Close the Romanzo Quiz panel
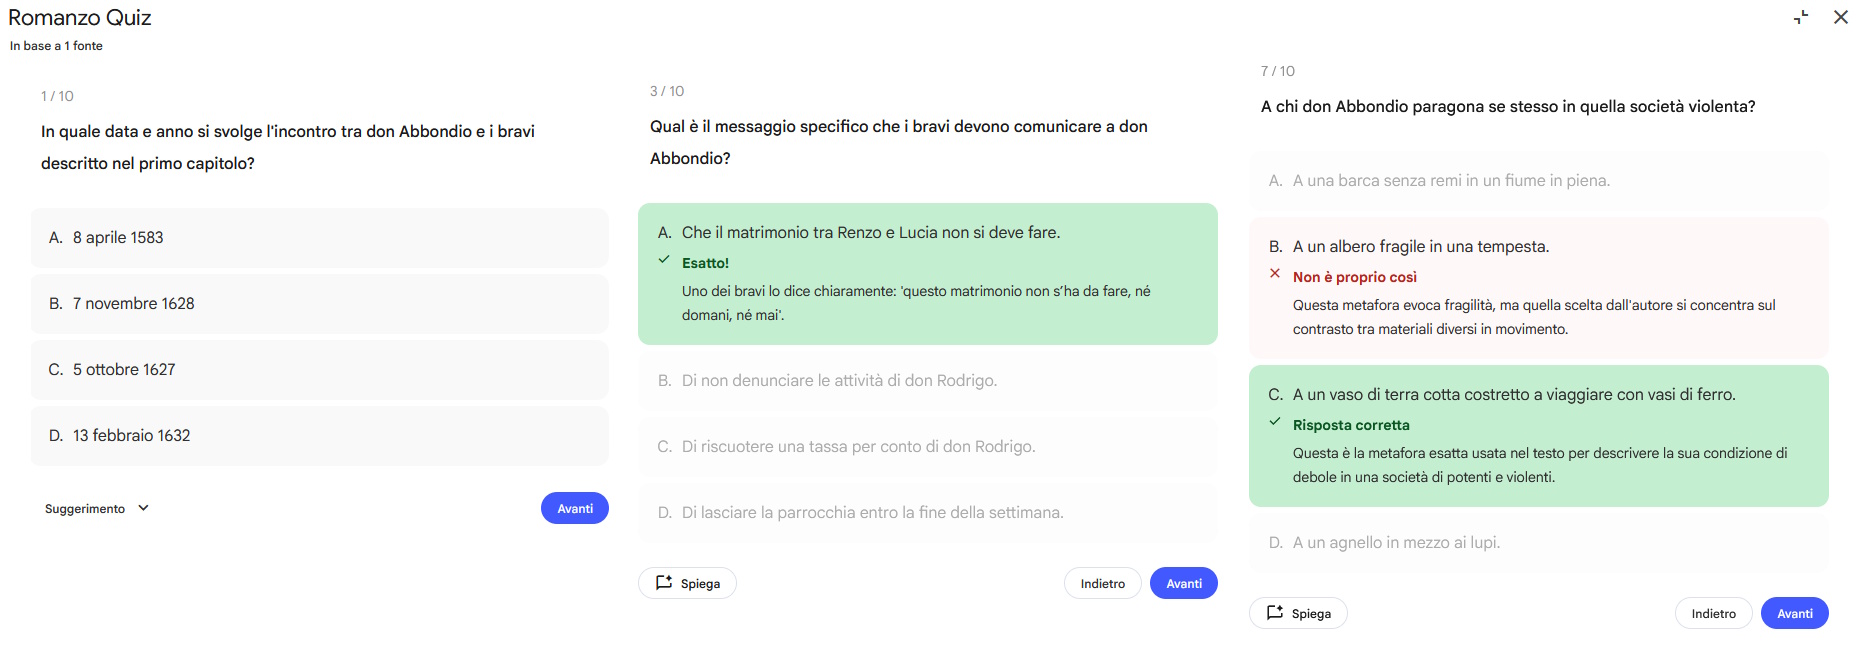 tap(1840, 17)
